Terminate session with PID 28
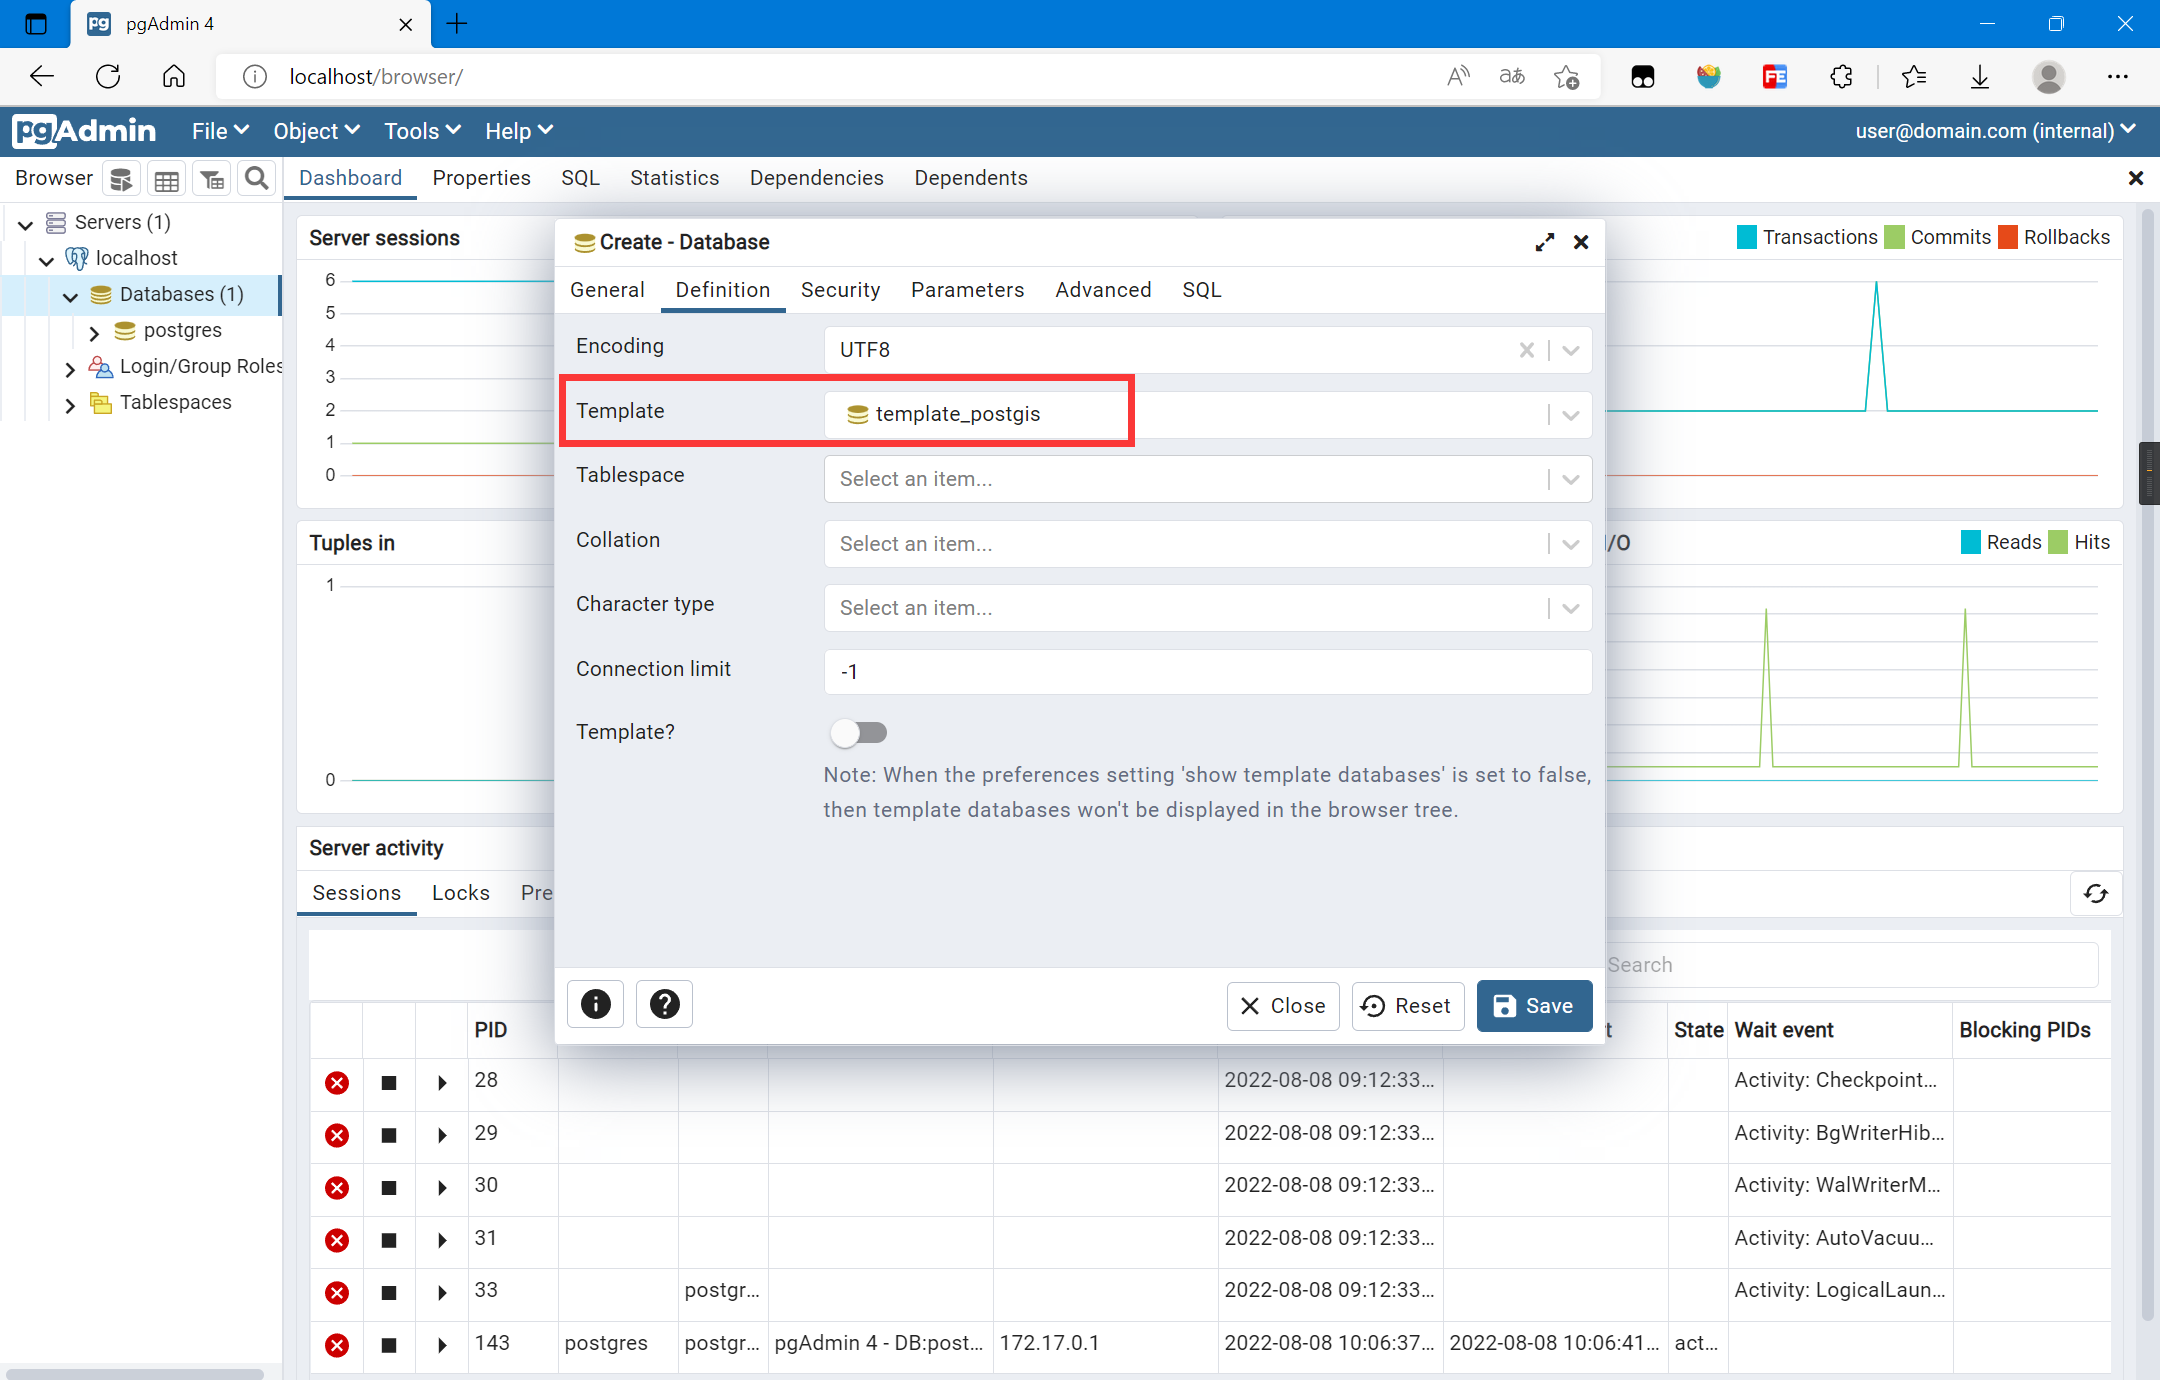Viewport: 2160px width, 1380px height. click(337, 1083)
